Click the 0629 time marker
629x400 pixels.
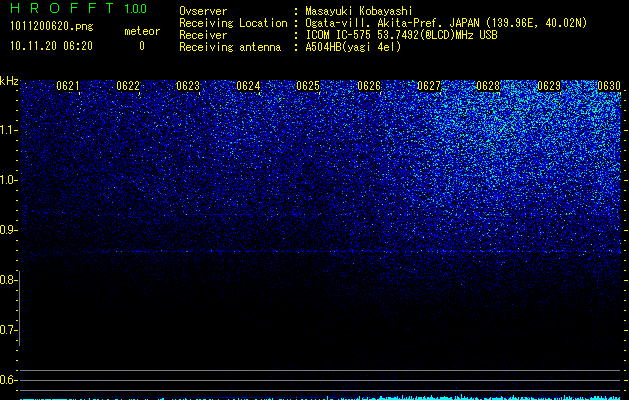[549, 86]
